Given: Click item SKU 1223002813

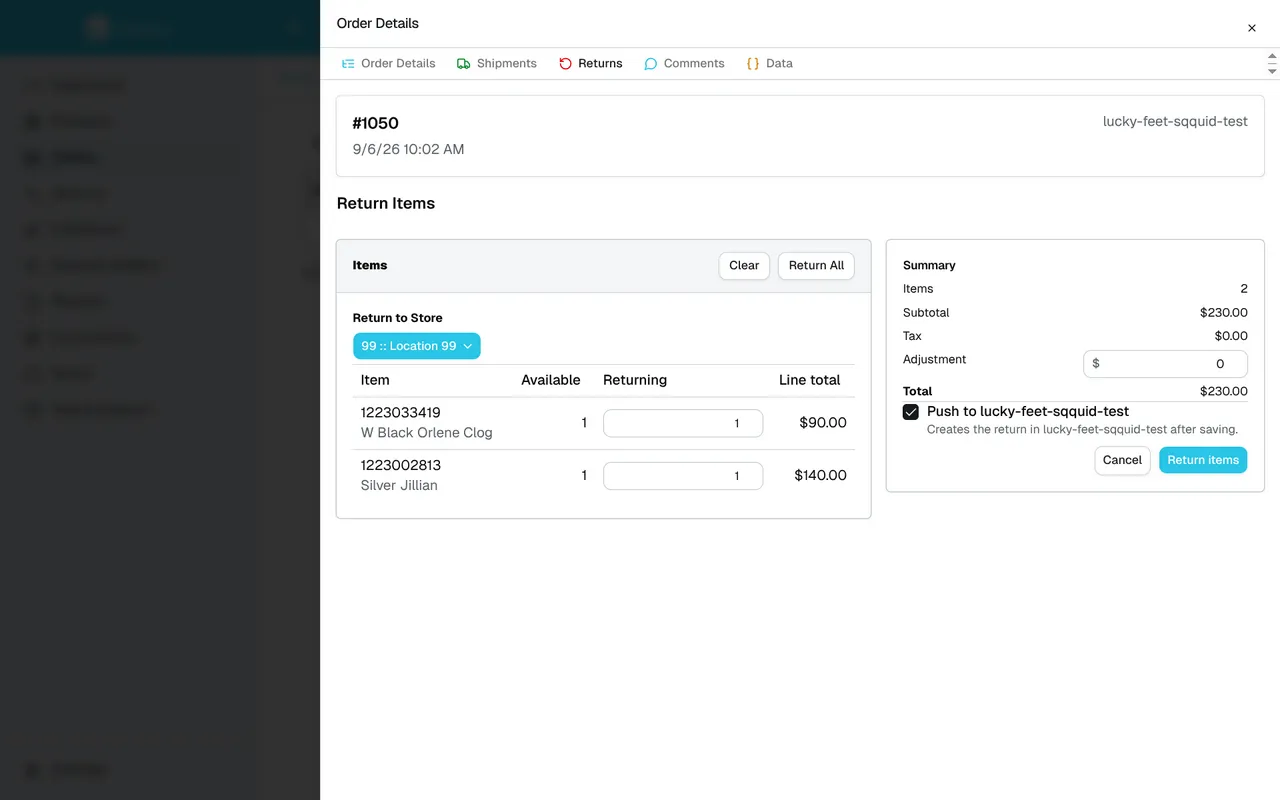Looking at the screenshot, I should point(401,465).
